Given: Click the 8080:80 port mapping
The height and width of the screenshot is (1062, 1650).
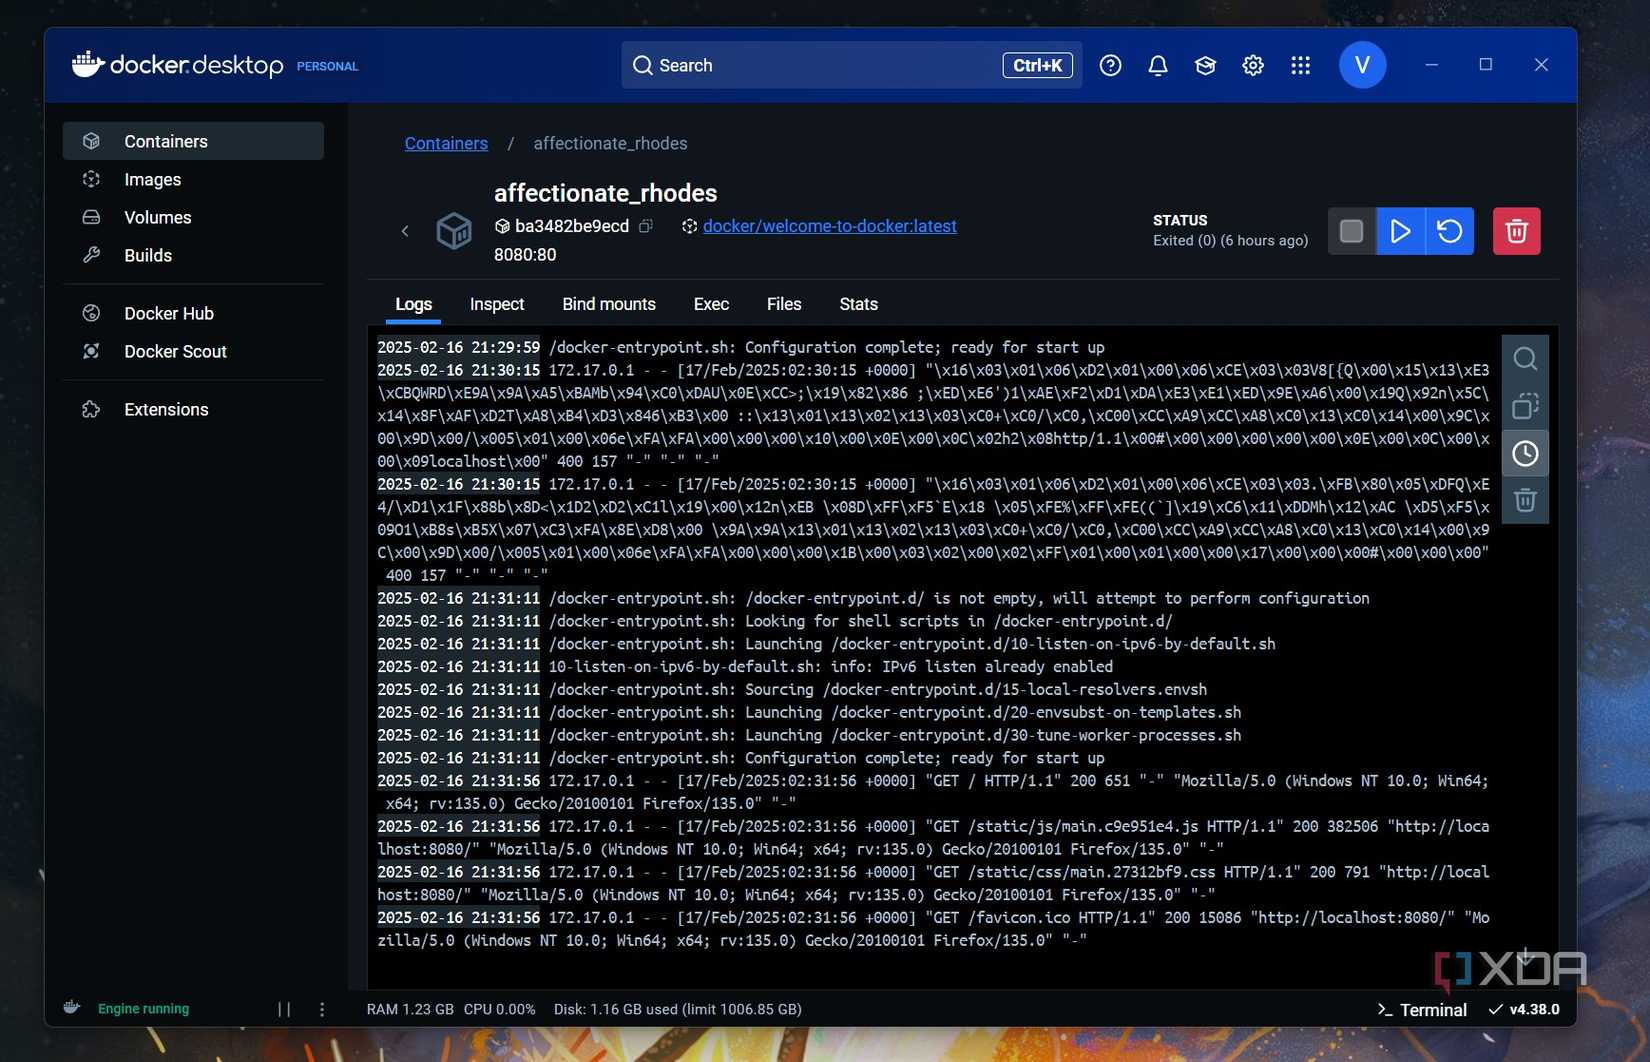Looking at the screenshot, I should point(525,255).
